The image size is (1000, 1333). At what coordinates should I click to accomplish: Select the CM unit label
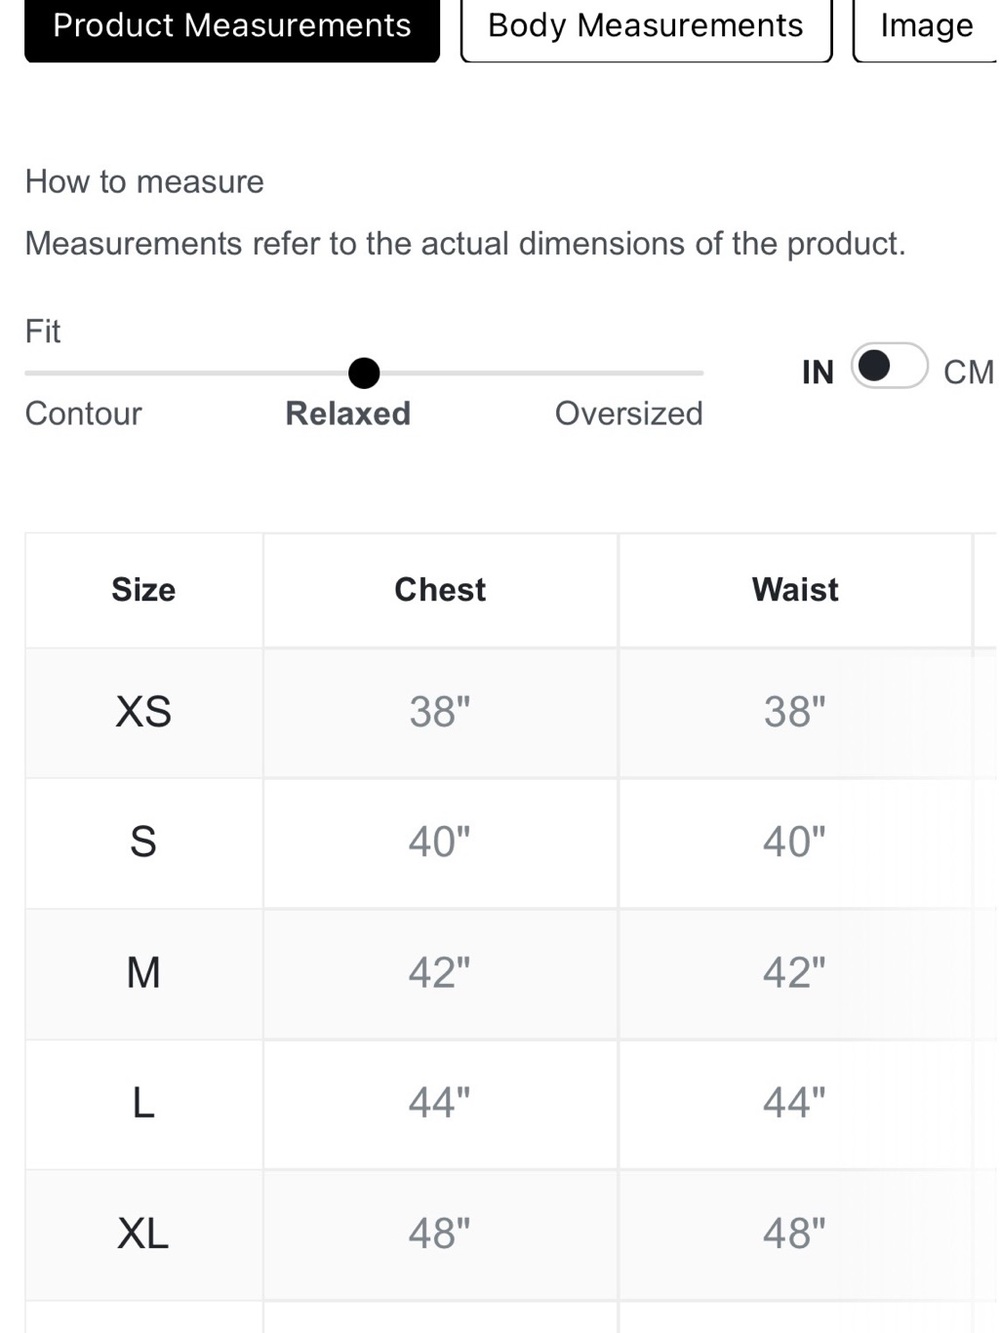click(x=968, y=372)
